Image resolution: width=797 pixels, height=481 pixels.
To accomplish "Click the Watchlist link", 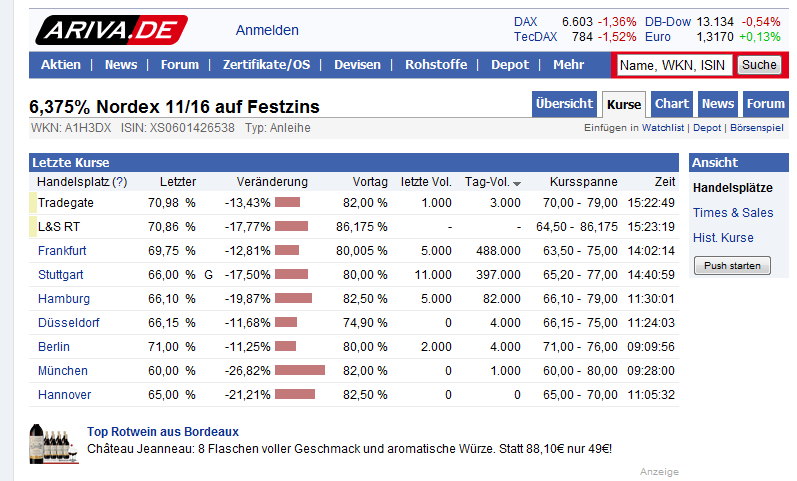I will pos(663,128).
